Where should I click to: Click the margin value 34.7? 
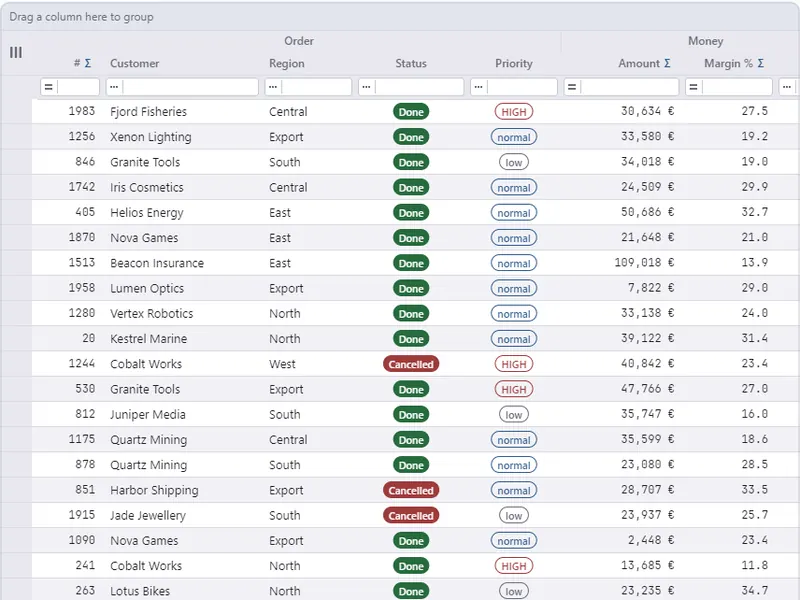755,591
